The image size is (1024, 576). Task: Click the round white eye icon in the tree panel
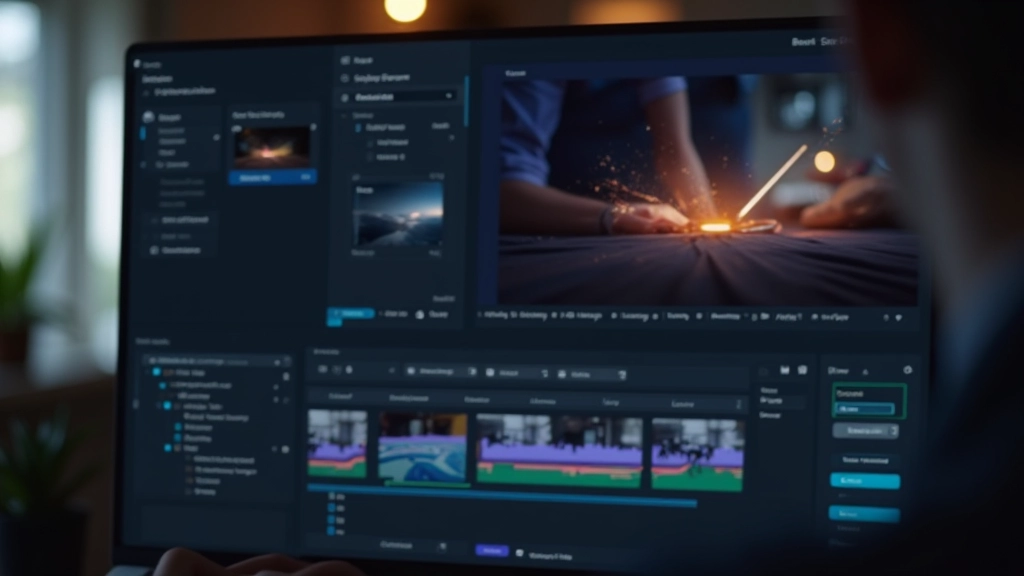[285, 449]
